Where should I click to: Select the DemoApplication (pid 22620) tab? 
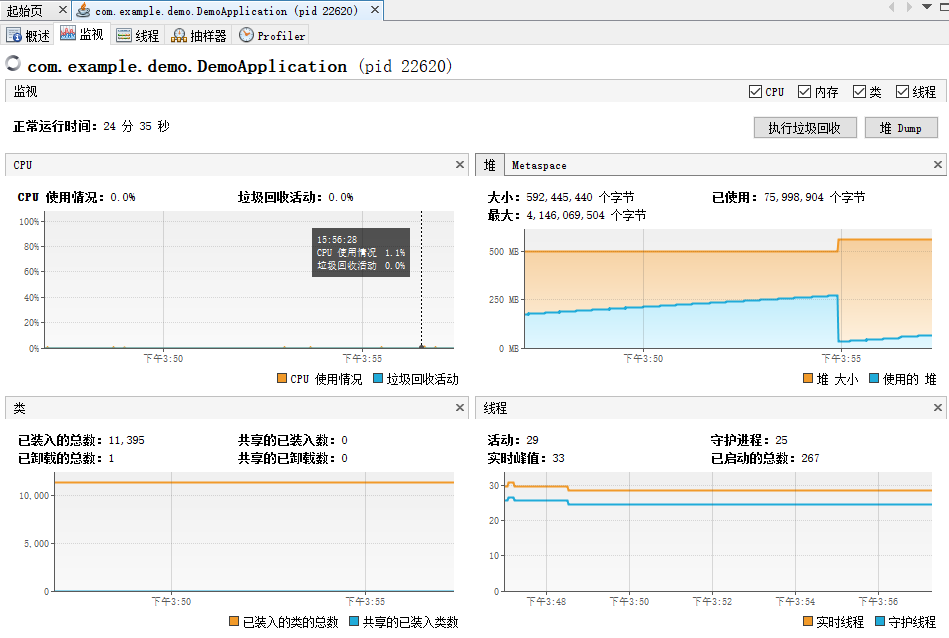(226, 10)
